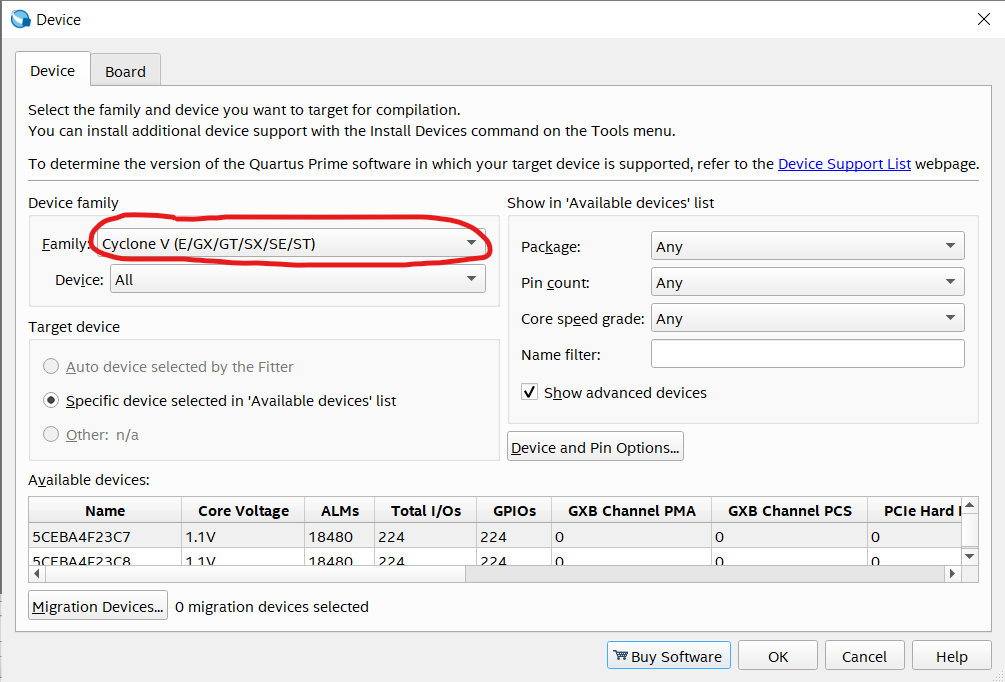The width and height of the screenshot is (1005, 682).
Task: Select Specific device in Available devices list
Action: (51, 400)
